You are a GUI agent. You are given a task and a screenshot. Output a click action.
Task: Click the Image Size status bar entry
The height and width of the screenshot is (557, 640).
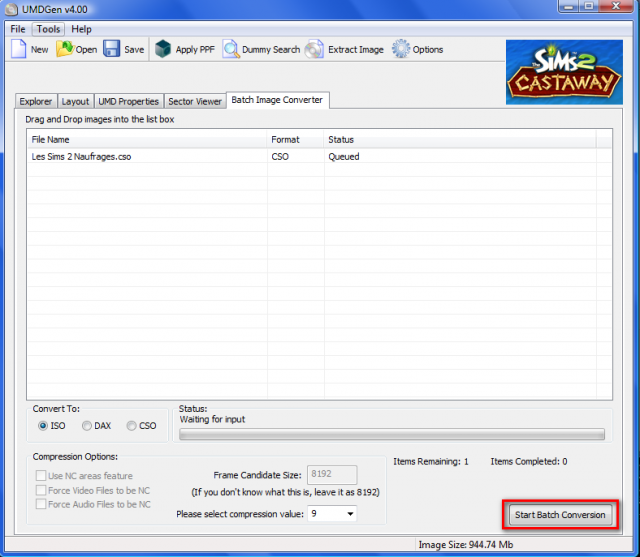466,545
